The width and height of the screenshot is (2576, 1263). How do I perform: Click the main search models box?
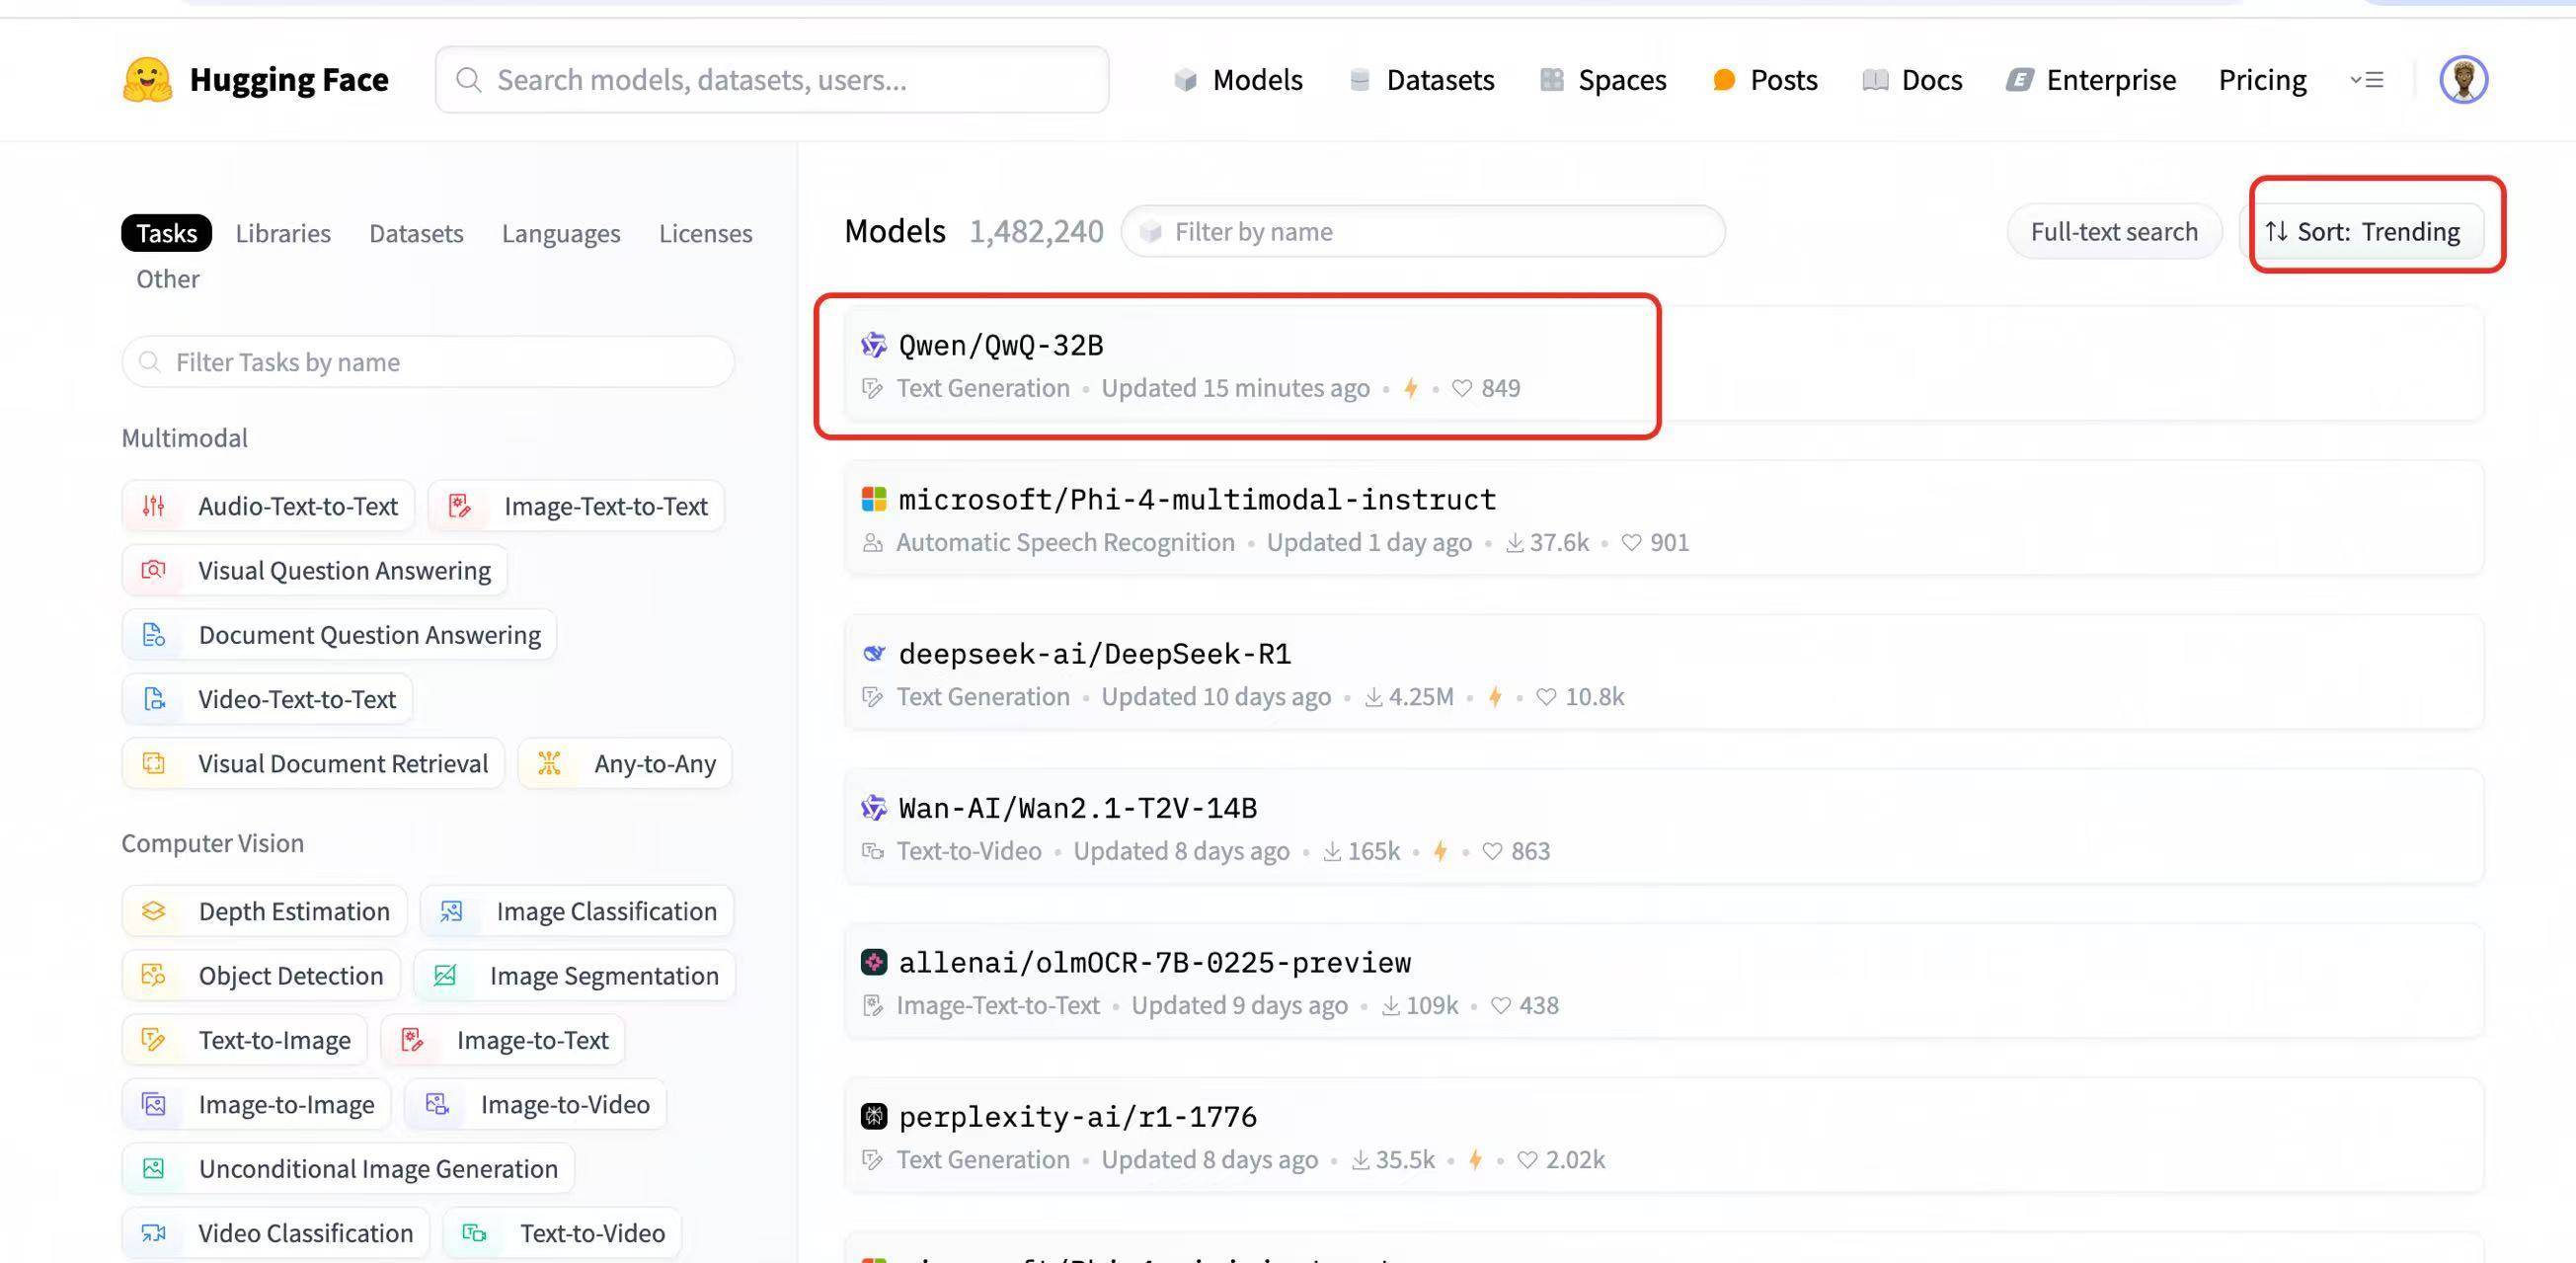pos(772,80)
